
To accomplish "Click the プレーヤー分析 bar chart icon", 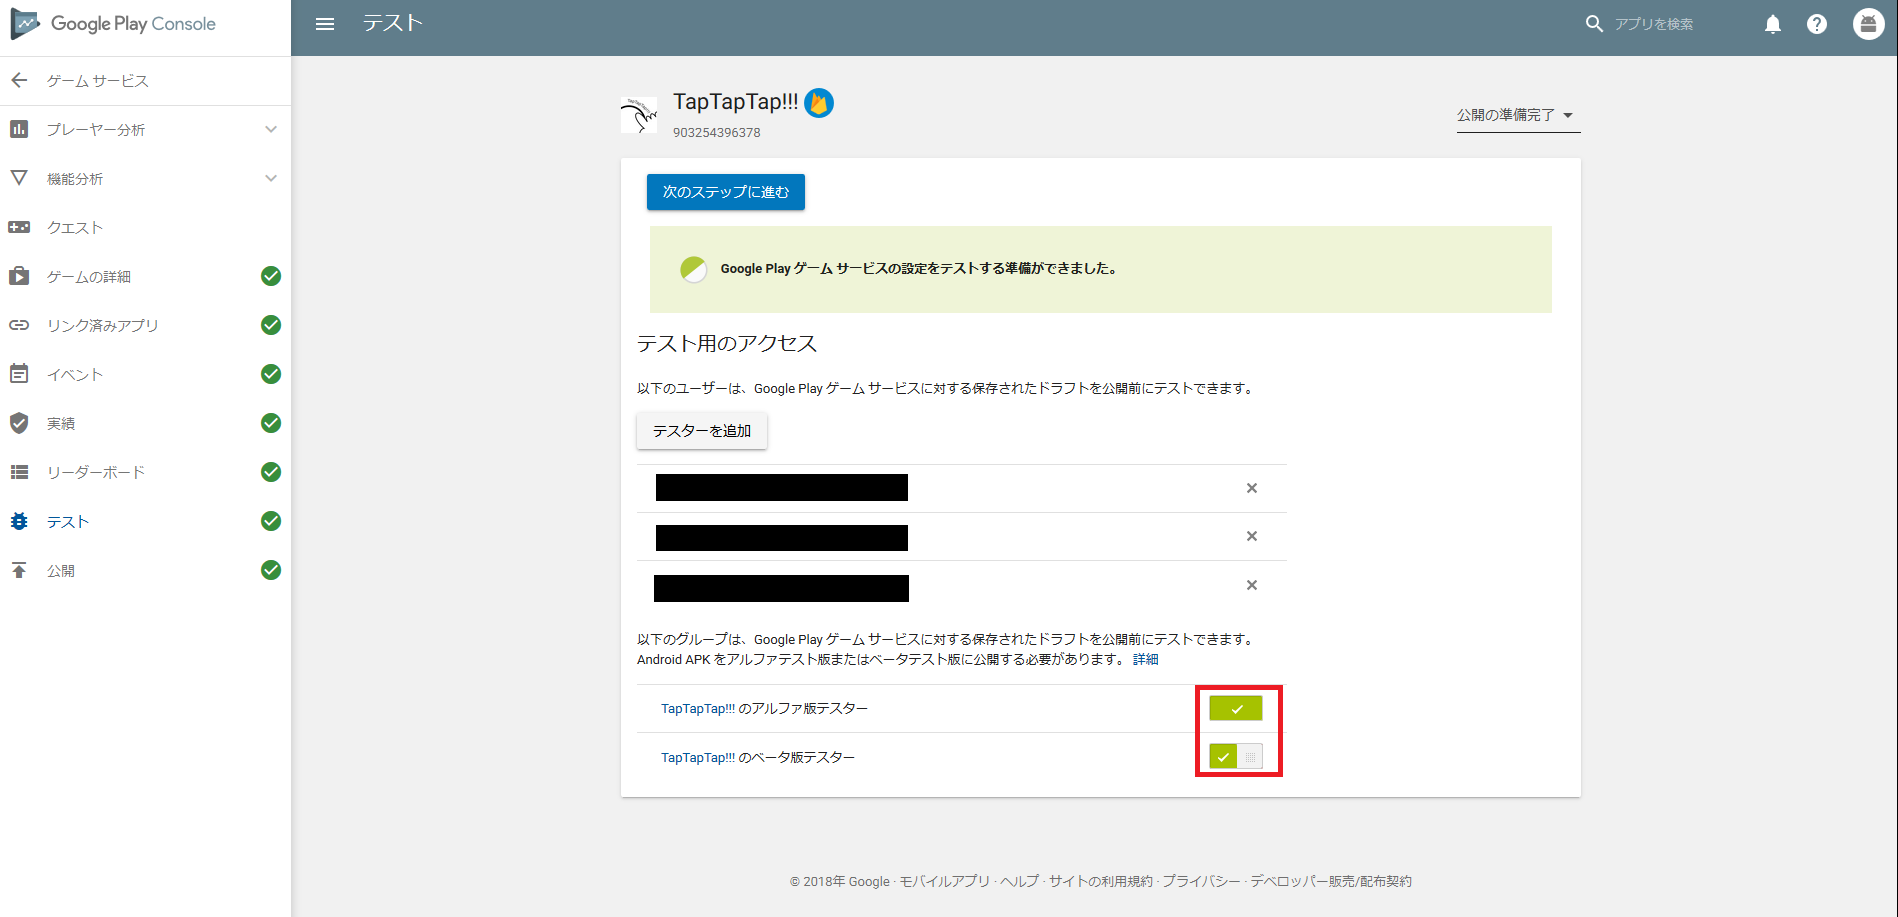I will (19, 129).
